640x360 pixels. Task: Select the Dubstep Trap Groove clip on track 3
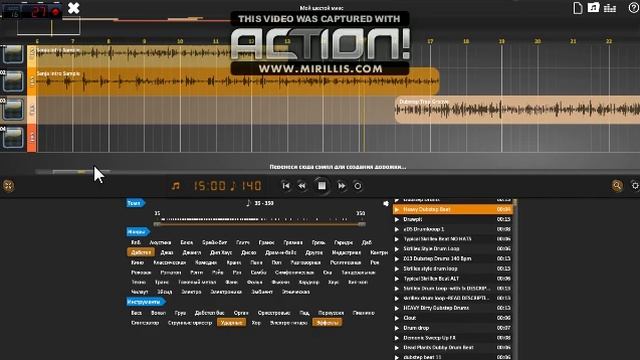pos(517,110)
